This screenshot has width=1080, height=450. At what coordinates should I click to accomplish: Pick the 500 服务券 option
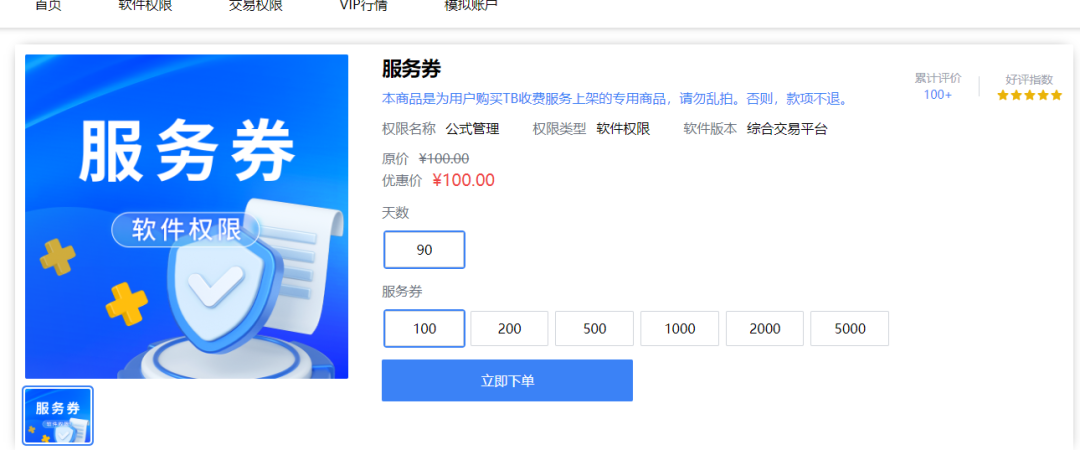pyautogui.click(x=594, y=329)
